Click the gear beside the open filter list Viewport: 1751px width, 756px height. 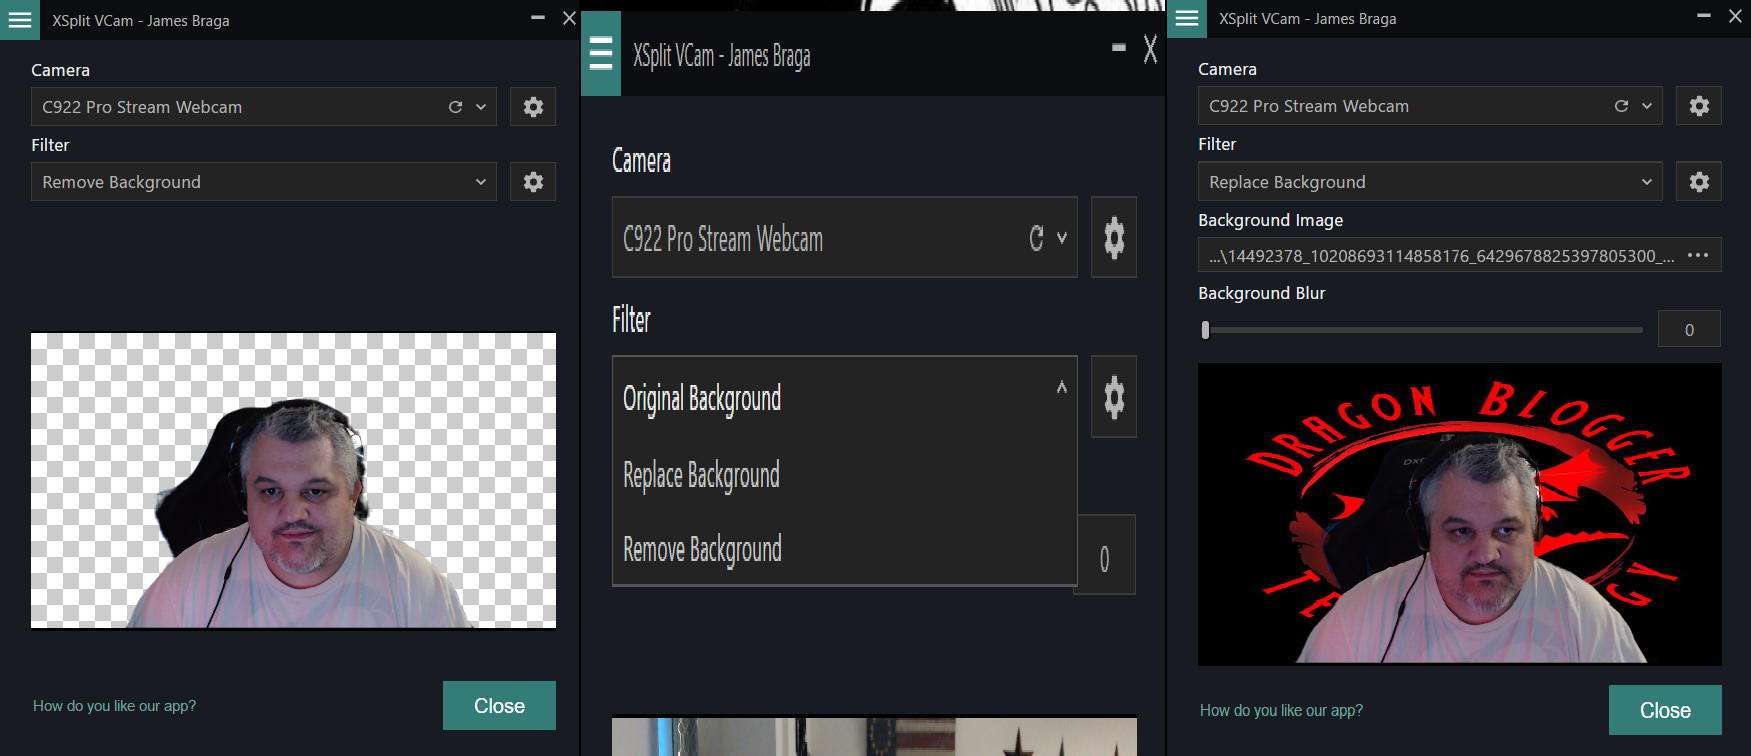coord(1113,397)
